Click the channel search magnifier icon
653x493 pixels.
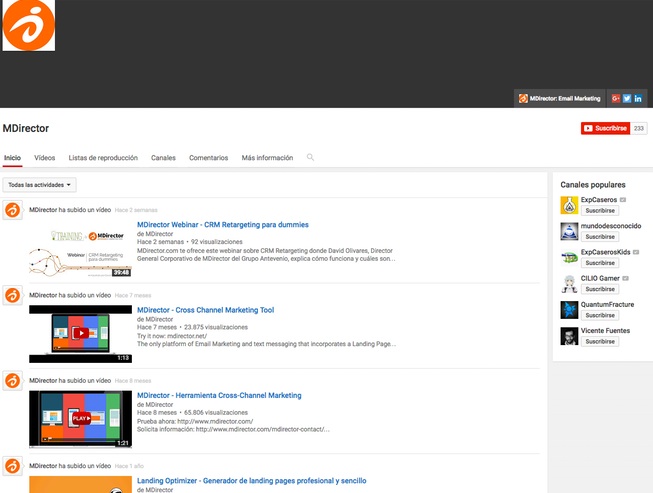[x=310, y=157]
